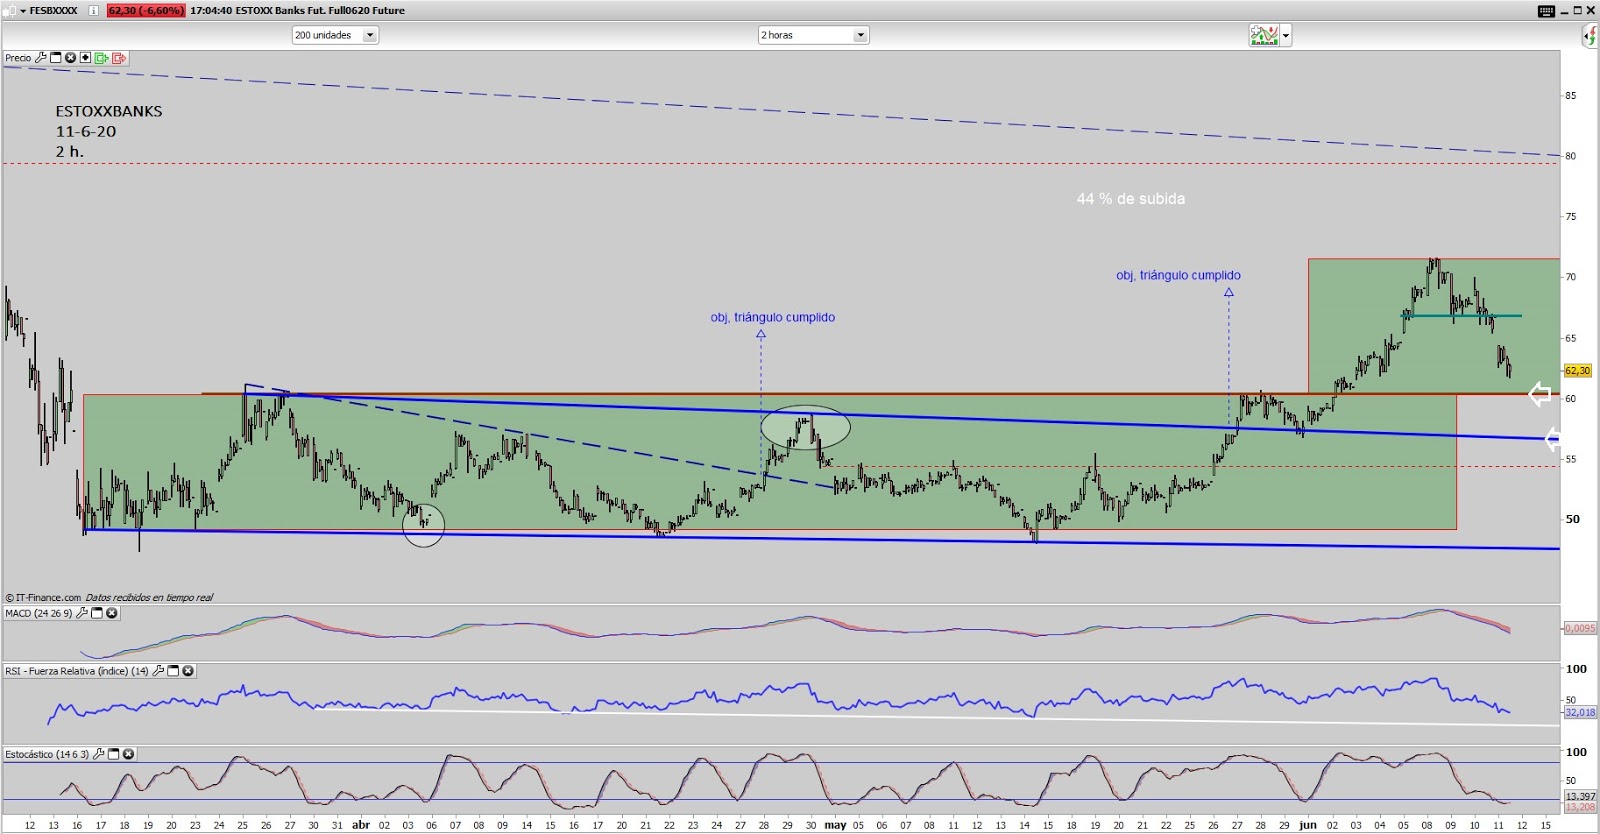1600x834 pixels.
Task: Click the green export arrow icon on Precio
Action: click(x=102, y=58)
